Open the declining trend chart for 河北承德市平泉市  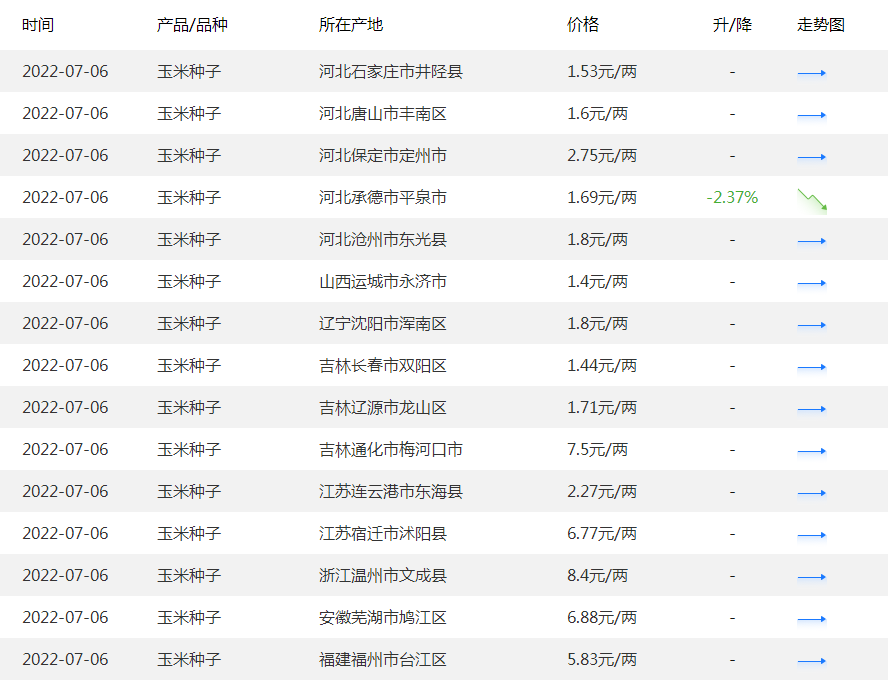point(811,199)
